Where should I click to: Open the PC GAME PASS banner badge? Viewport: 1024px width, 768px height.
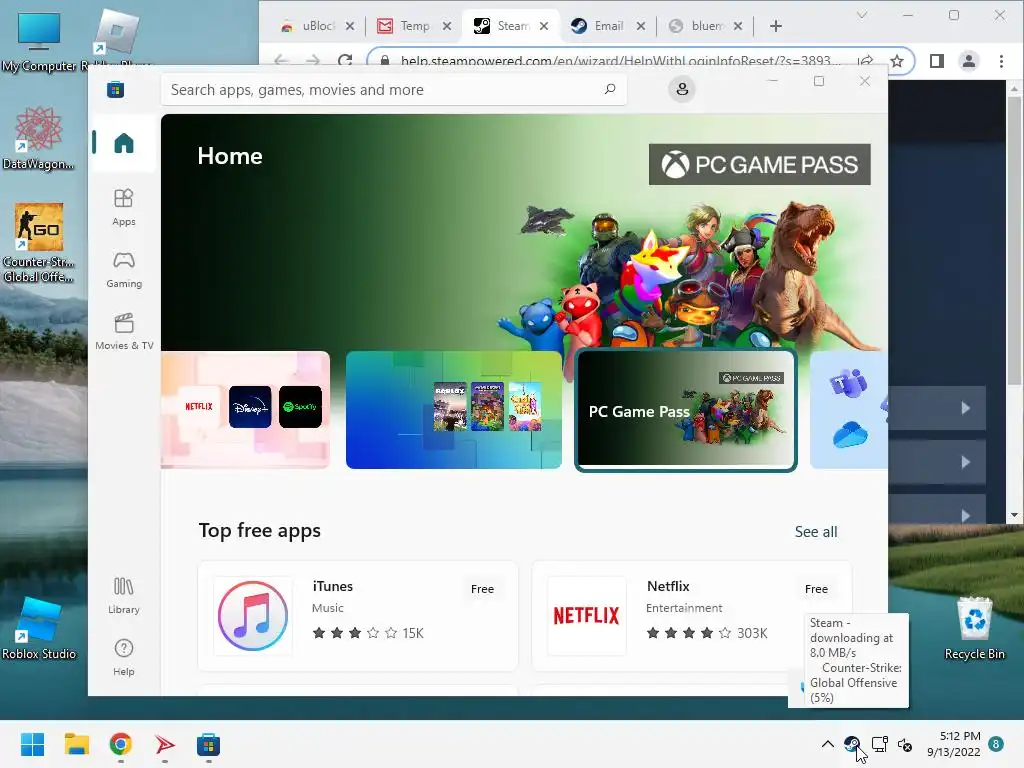tap(760, 165)
